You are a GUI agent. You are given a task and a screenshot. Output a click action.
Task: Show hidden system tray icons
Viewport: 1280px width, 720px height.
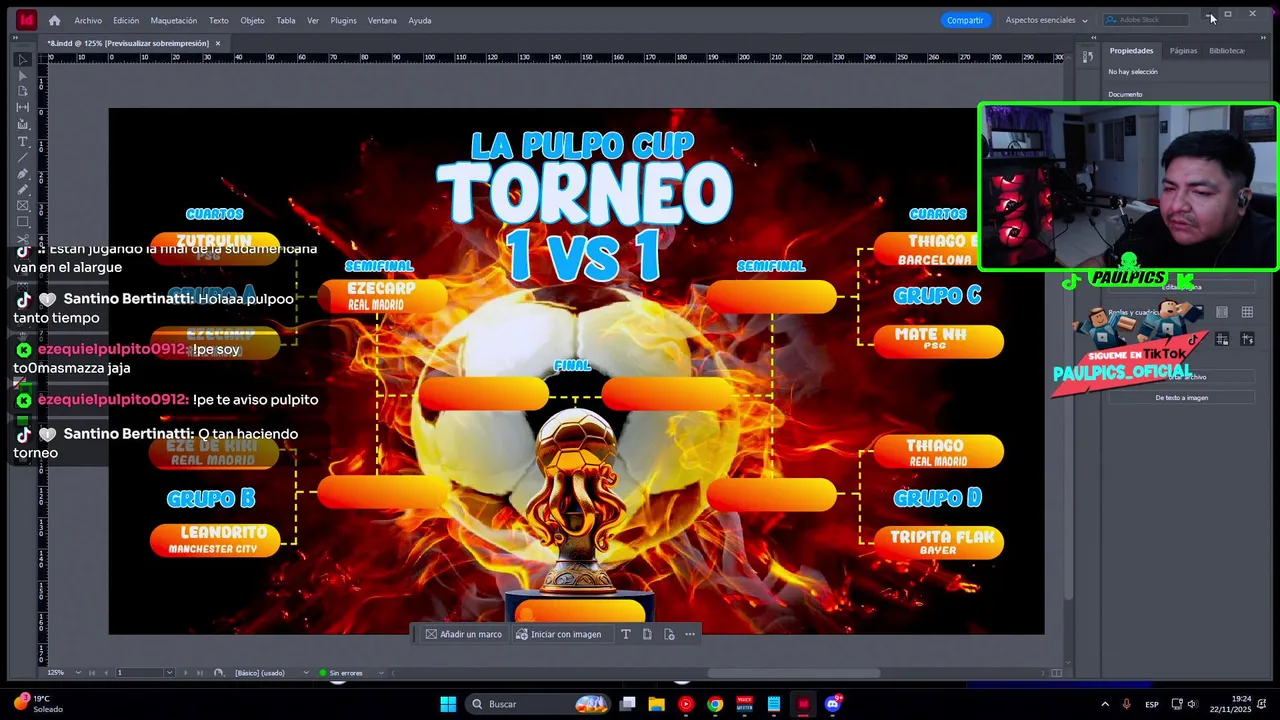click(x=1105, y=704)
